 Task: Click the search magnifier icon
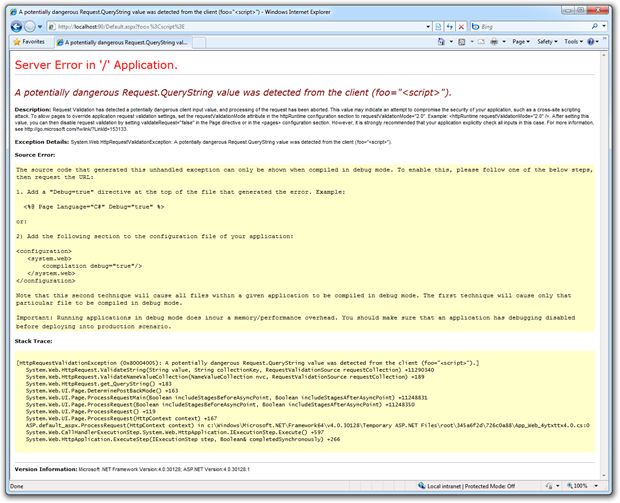[x=595, y=26]
